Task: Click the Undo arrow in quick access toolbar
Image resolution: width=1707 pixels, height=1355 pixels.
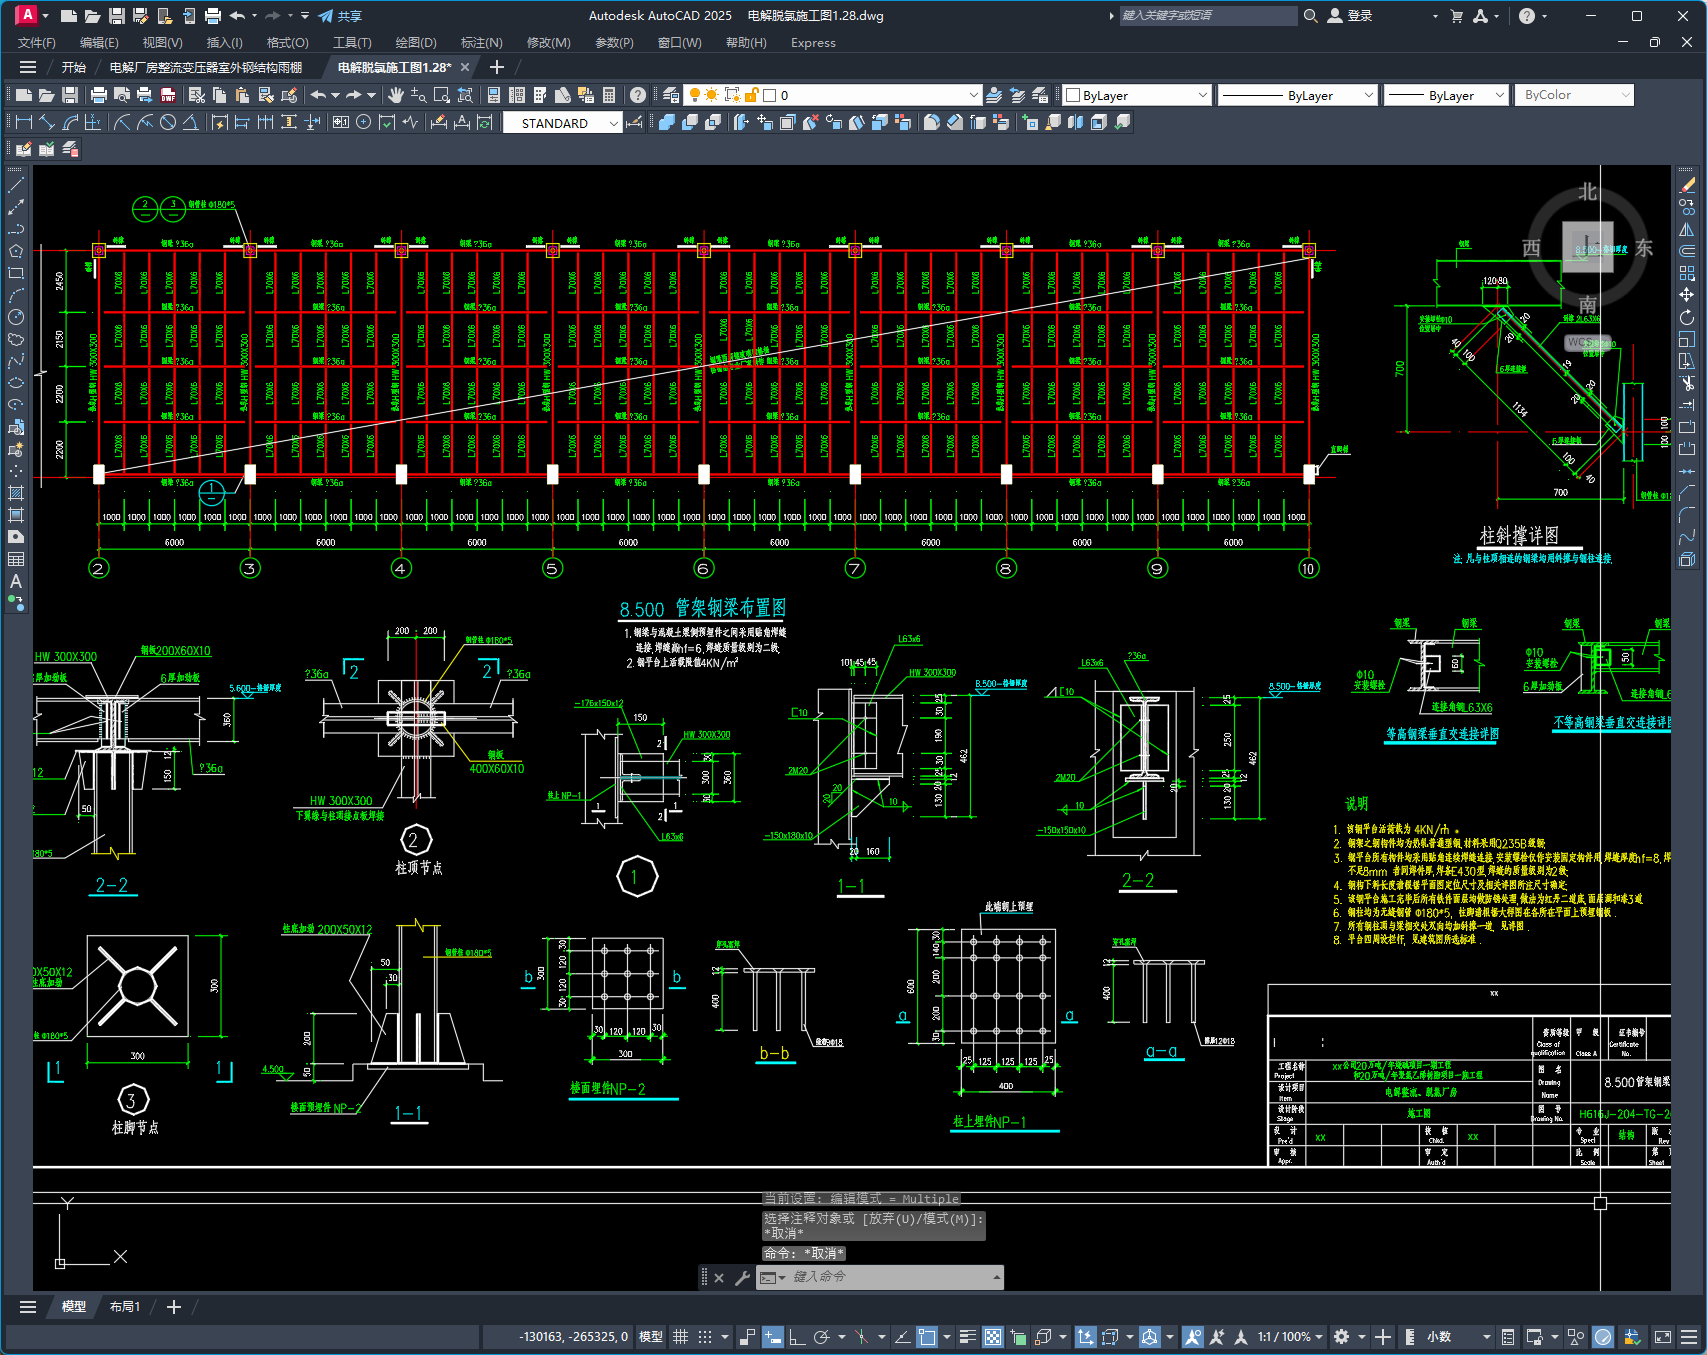Action: [237, 16]
